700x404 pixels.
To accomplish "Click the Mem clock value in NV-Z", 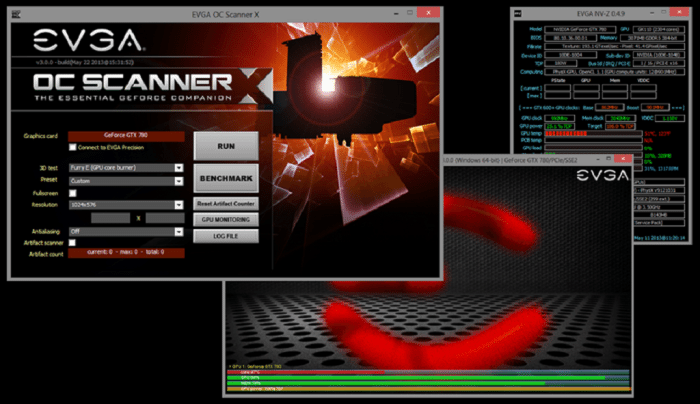I will (x=621, y=118).
